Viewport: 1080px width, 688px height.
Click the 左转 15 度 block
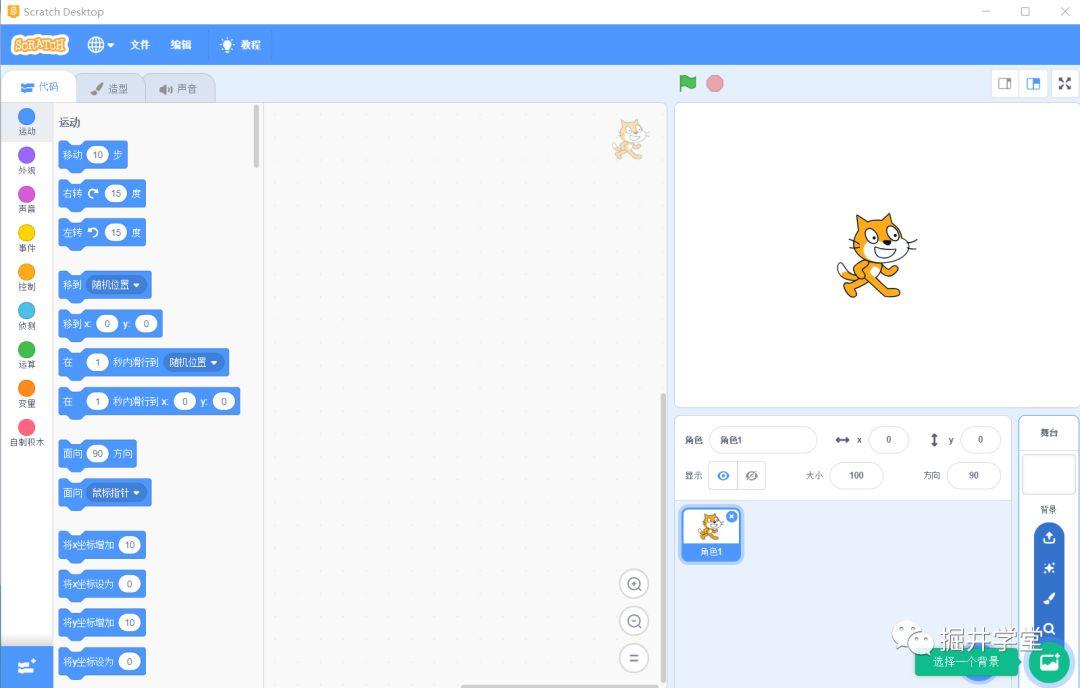pos(102,233)
